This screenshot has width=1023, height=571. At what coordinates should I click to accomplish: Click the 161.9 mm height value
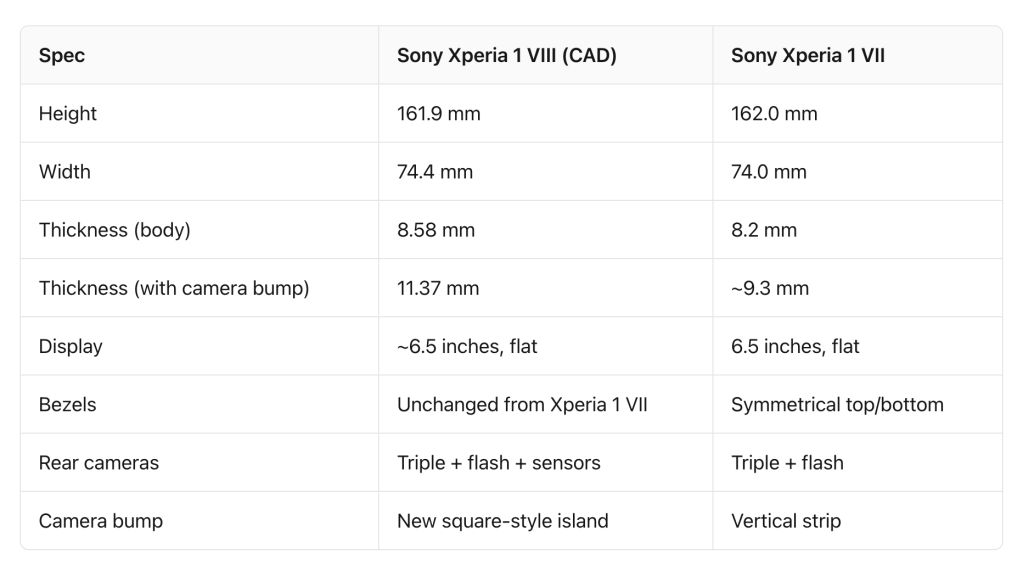[438, 114]
